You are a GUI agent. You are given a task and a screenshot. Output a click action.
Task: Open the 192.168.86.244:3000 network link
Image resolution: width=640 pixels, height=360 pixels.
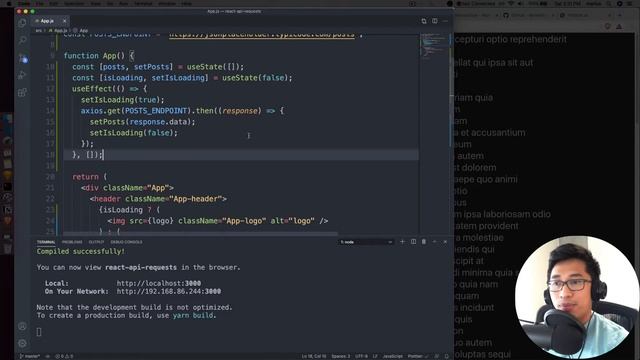(169, 291)
